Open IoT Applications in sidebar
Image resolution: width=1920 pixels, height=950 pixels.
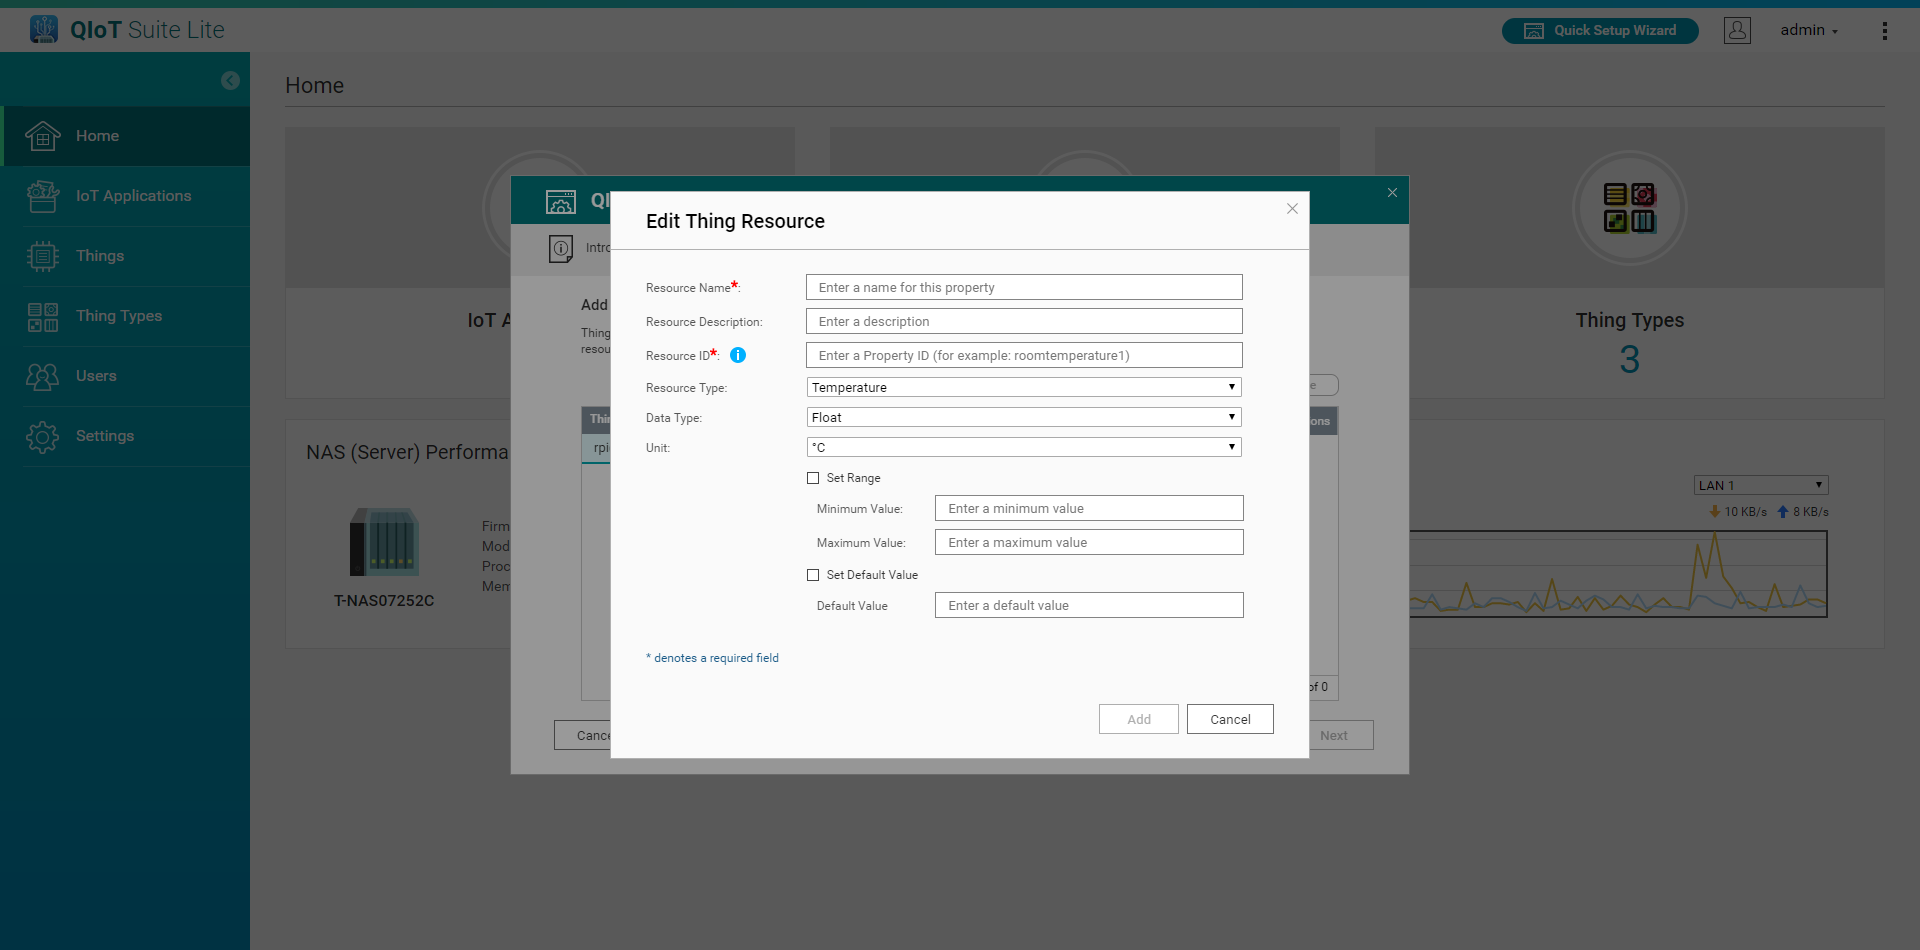point(133,196)
